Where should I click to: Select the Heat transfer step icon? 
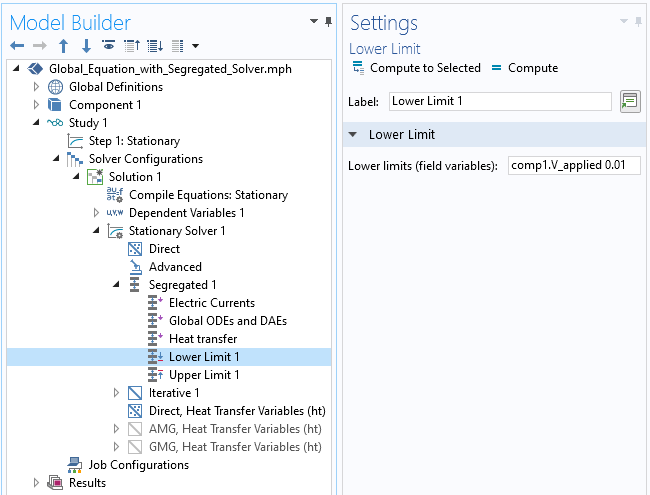[155, 339]
